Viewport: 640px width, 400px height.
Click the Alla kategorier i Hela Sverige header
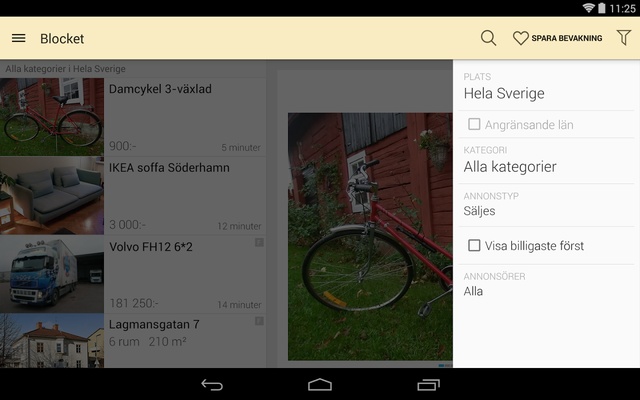tap(65, 69)
